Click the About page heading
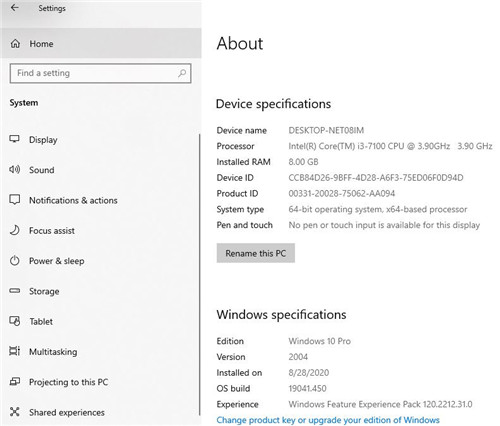This screenshot has width=500, height=426. coord(240,44)
